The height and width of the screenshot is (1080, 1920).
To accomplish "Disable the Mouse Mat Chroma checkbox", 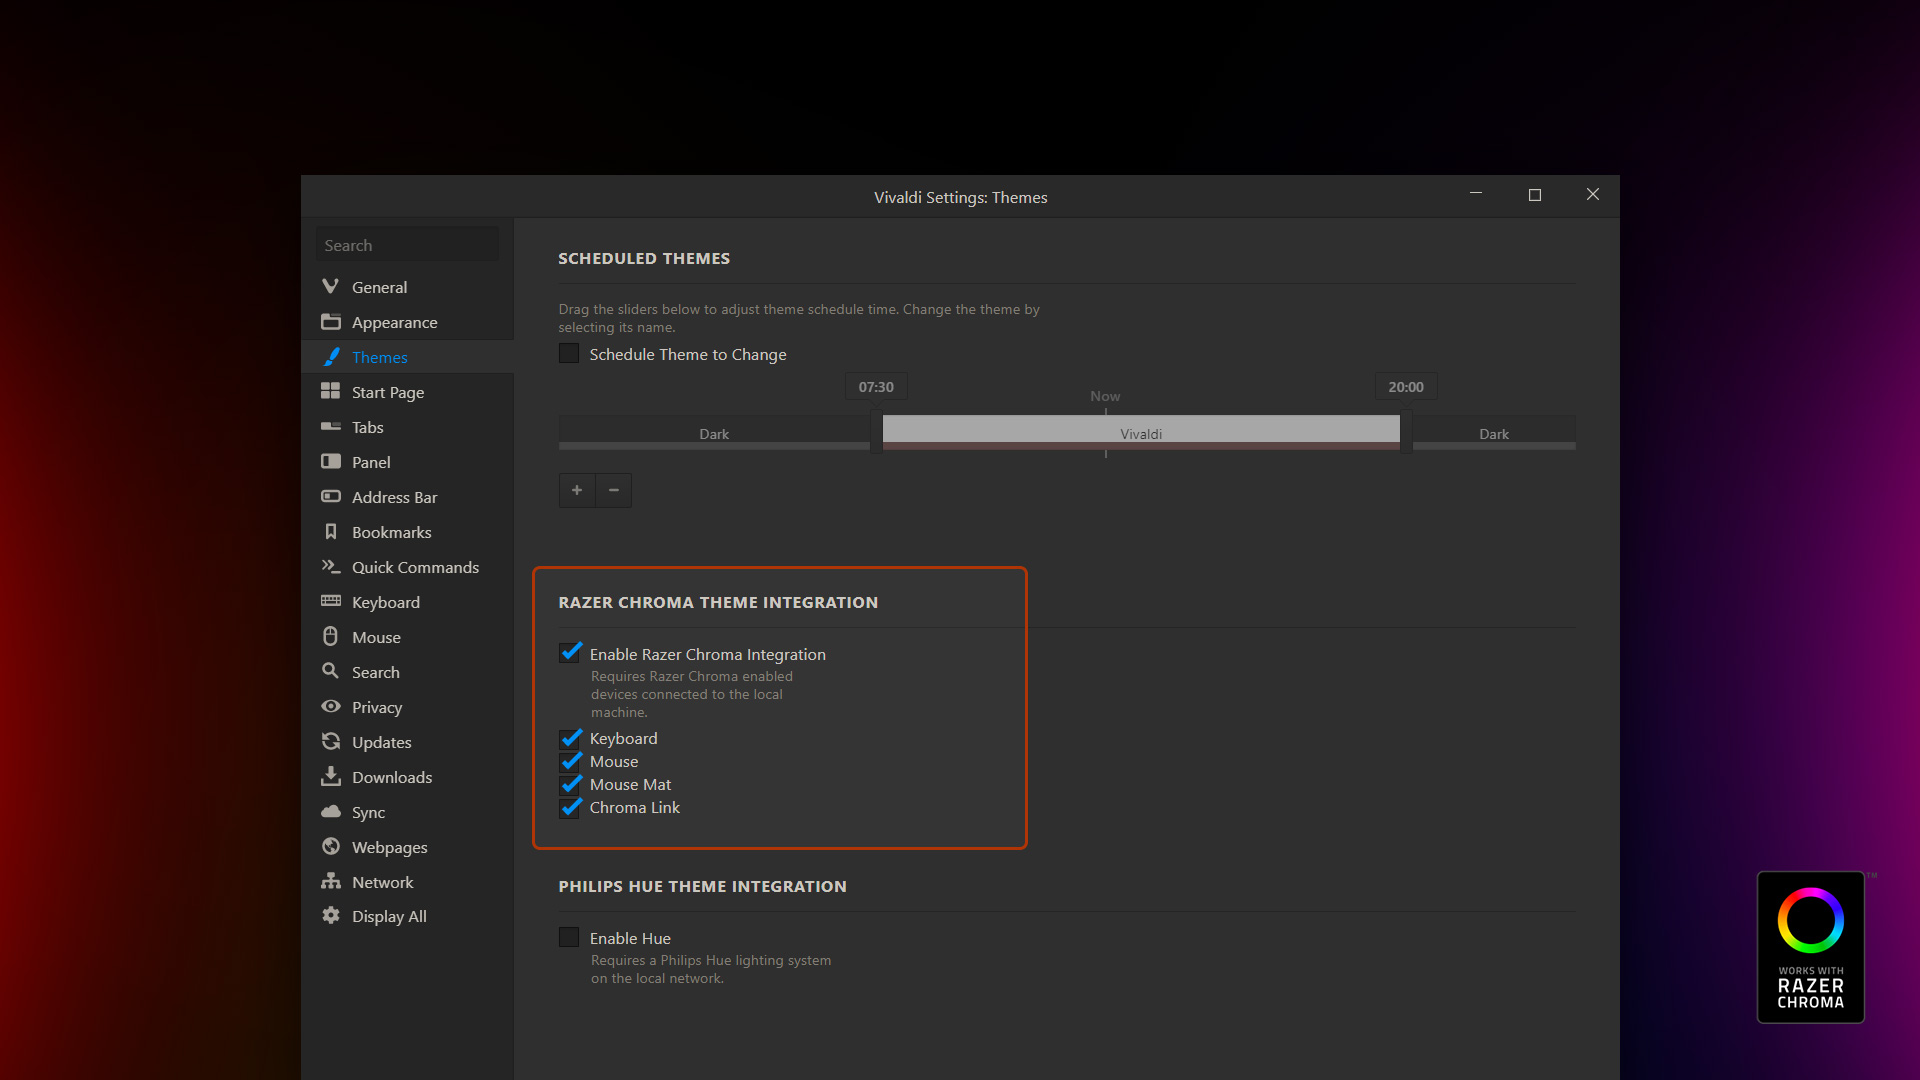I will tap(570, 785).
